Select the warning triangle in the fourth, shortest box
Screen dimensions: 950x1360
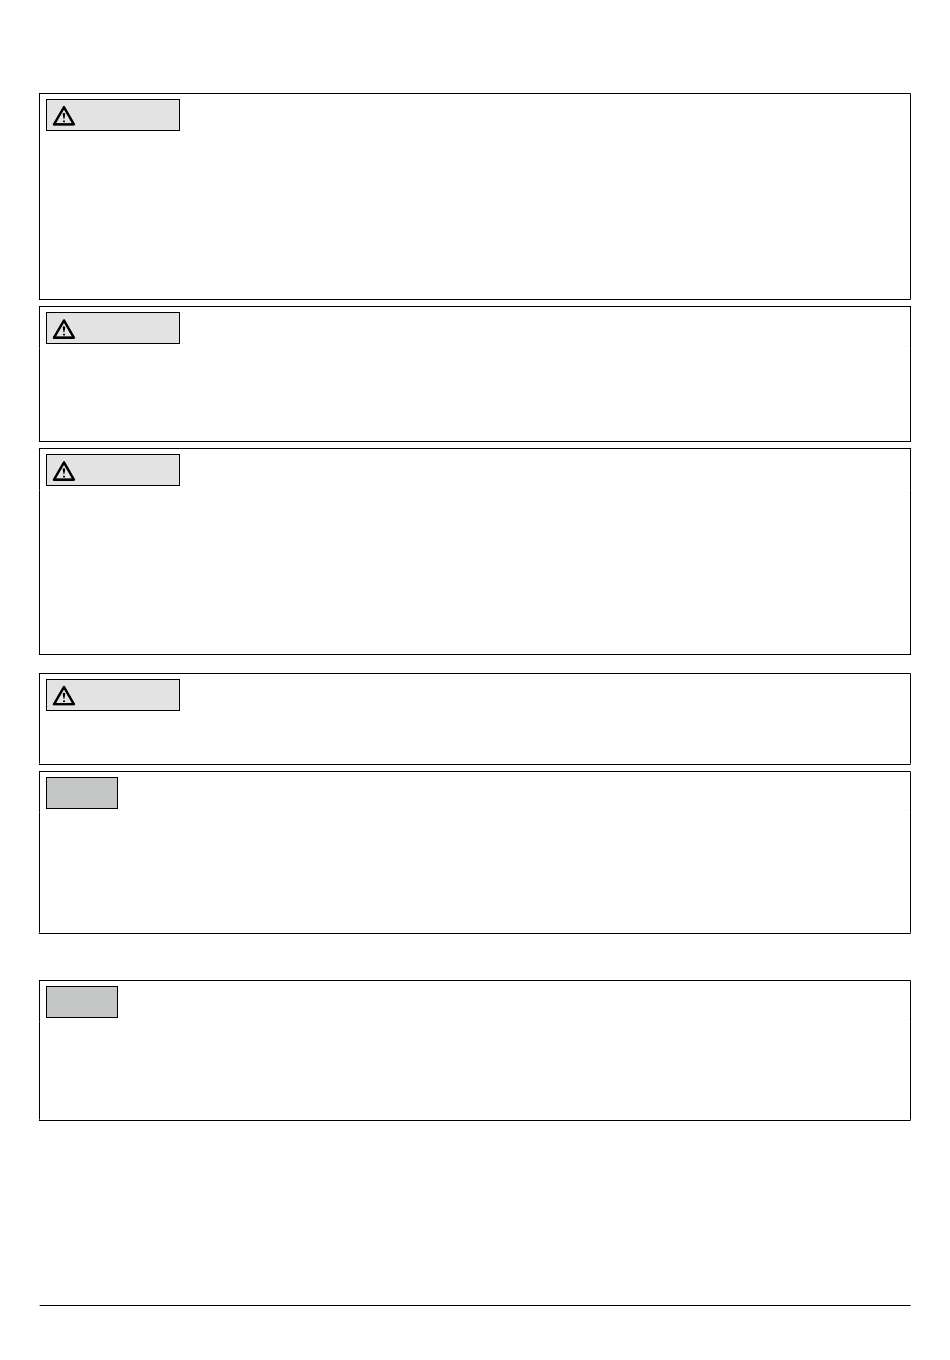(x=64, y=696)
